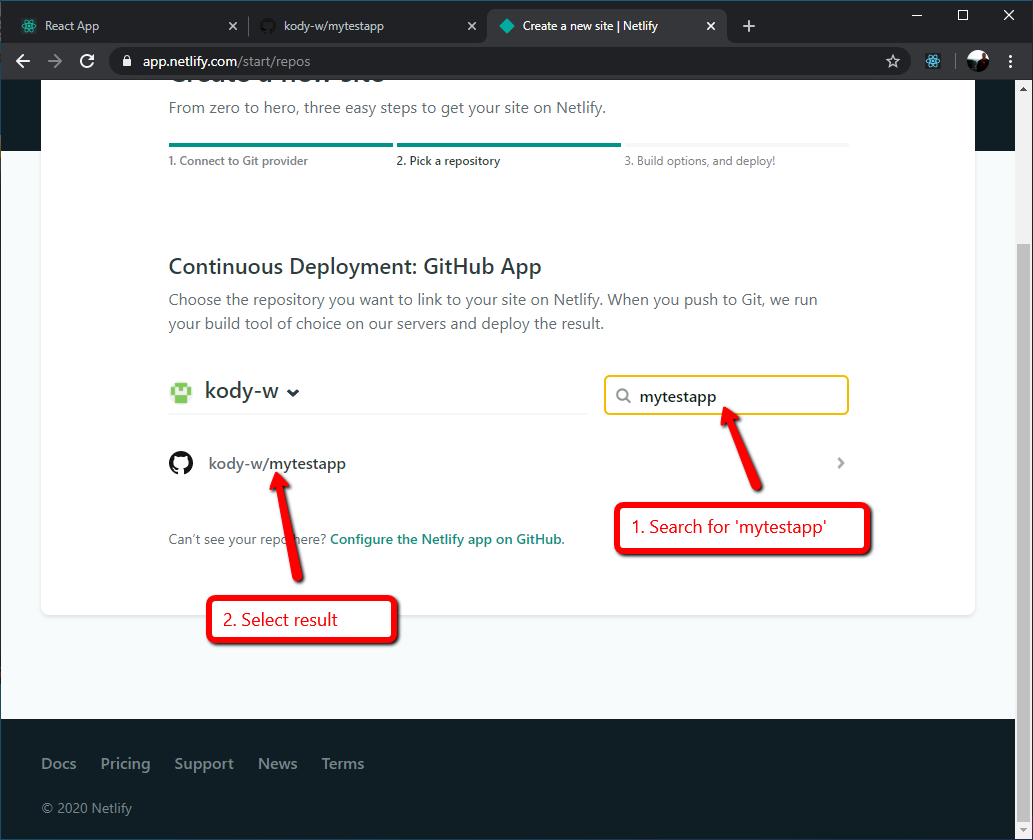Open the Chrome three-dot menu
Viewport: 1033px width, 840px height.
click(x=1011, y=61)
